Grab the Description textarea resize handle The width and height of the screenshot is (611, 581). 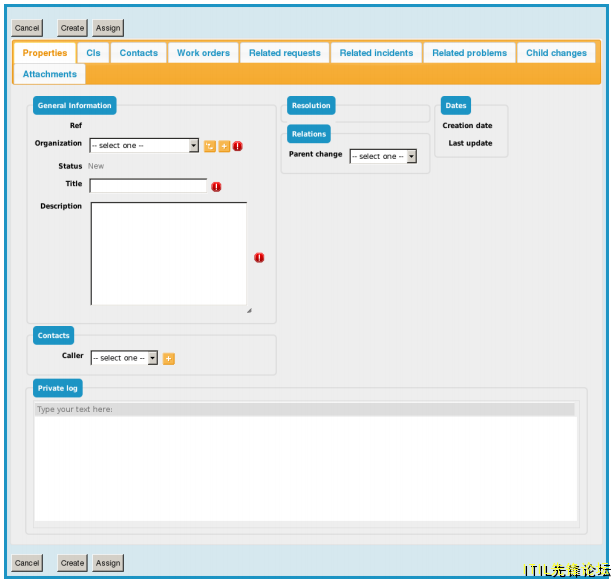pyautogui.click(x=249, y=311)
